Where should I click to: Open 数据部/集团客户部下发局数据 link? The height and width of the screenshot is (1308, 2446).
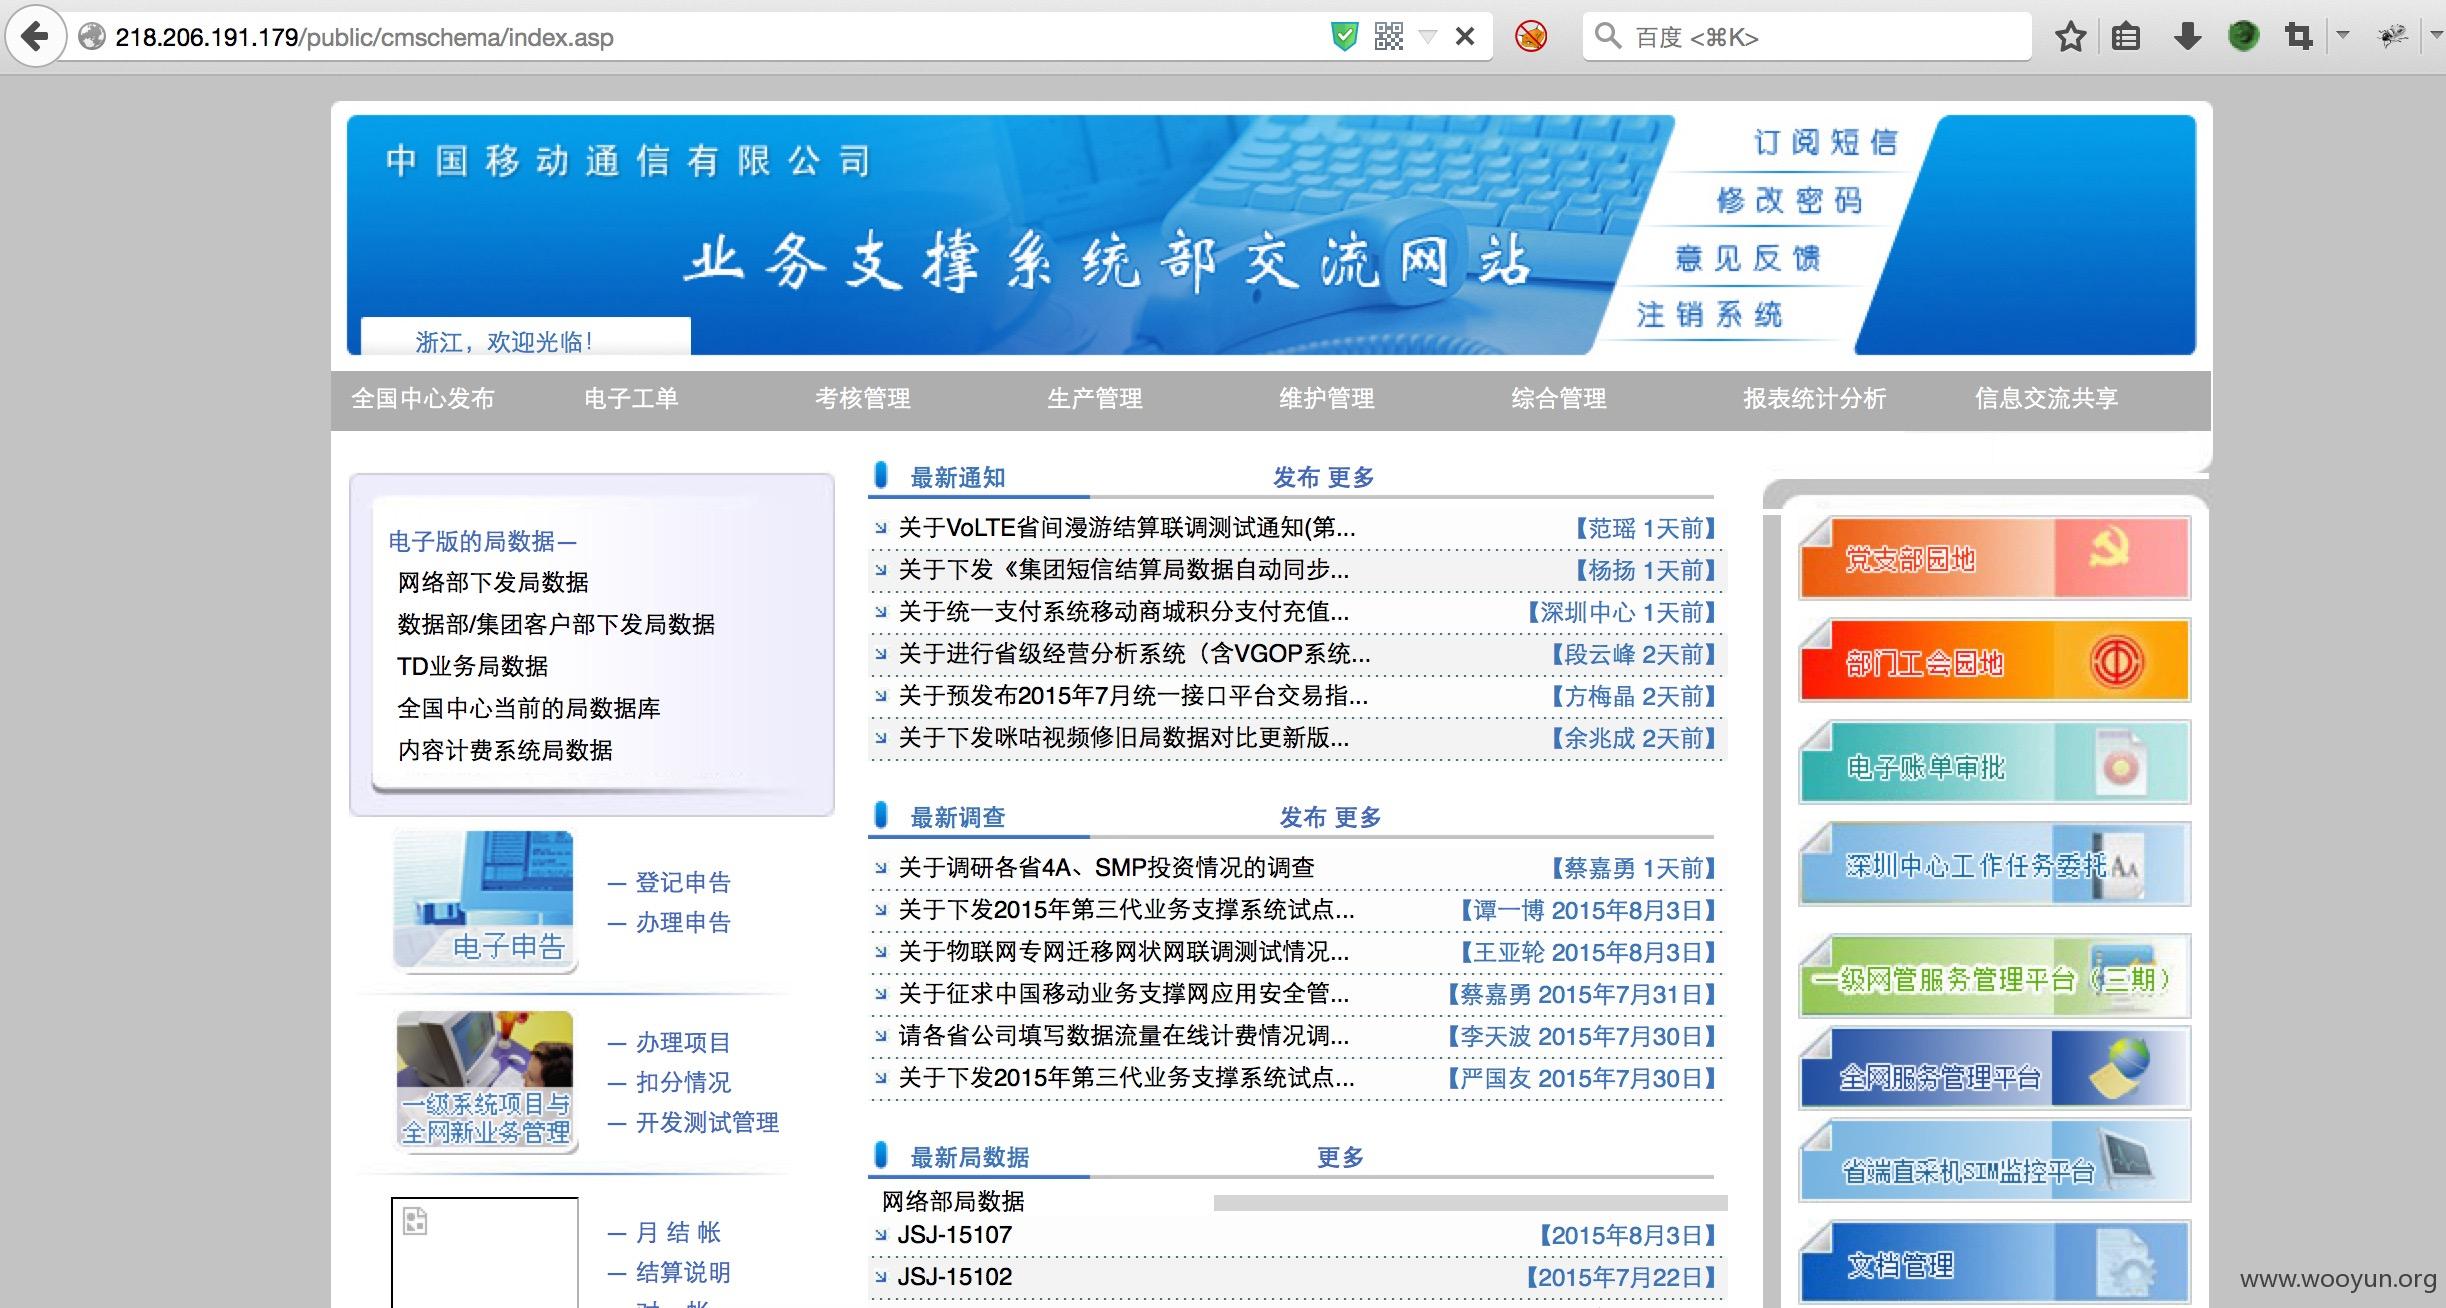[556, 624]
